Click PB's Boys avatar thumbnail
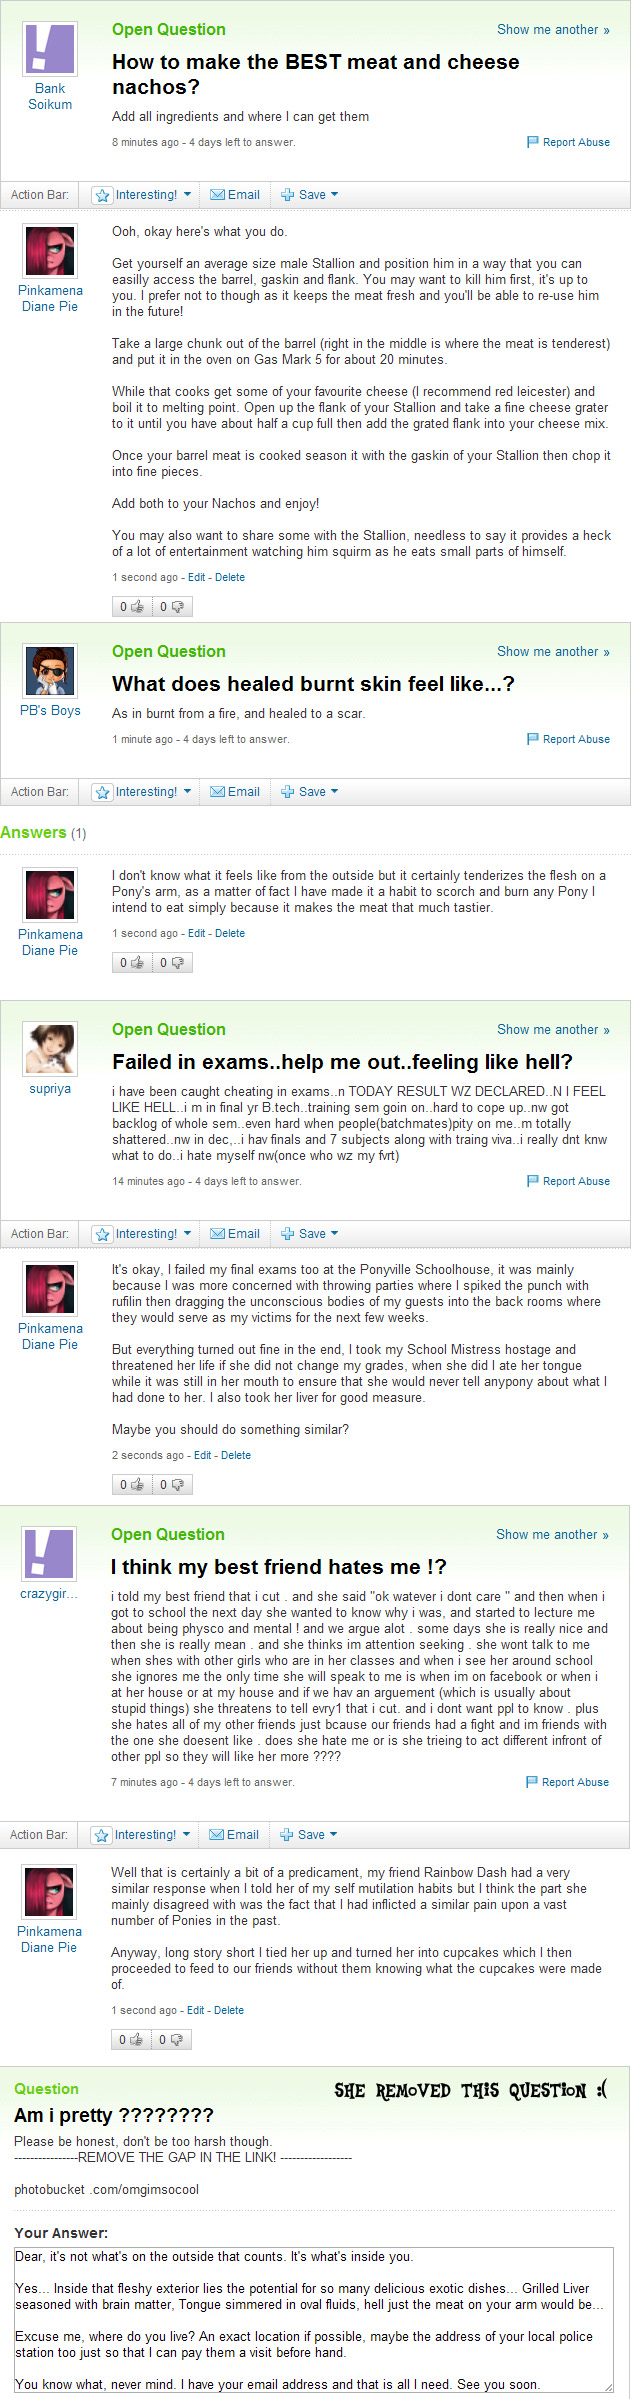 (x=50, y=670)
